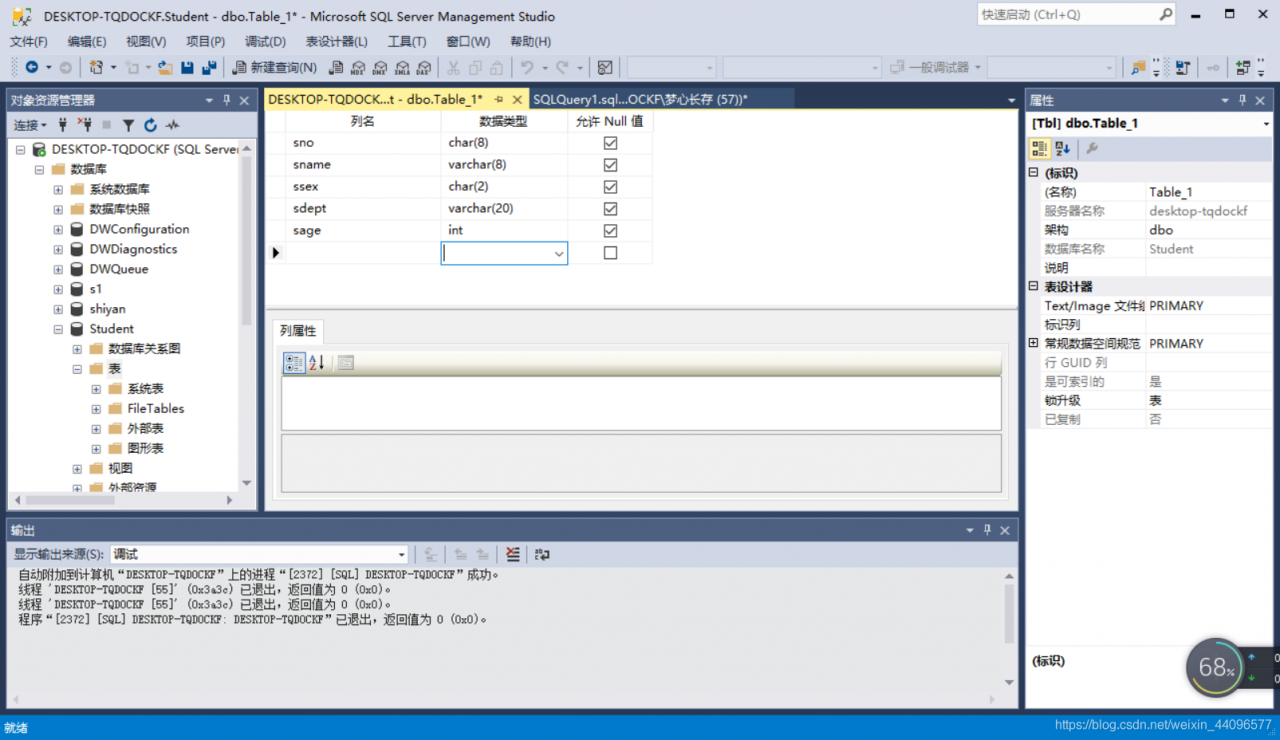Clear all text in the output panel
This screenshot has width=1280, height=740.
[x=513, y=554]
